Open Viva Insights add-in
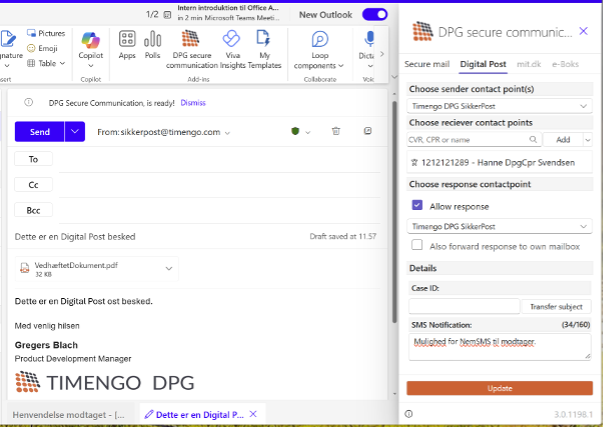This screenshot has height=428, width=604. click(232, 49)
